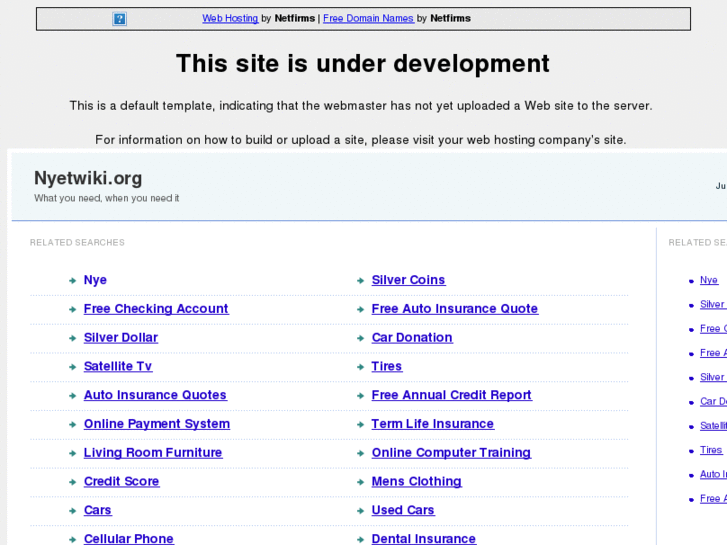
Task: Open the Cellular Phone link
Action: [x=129, y=539]
